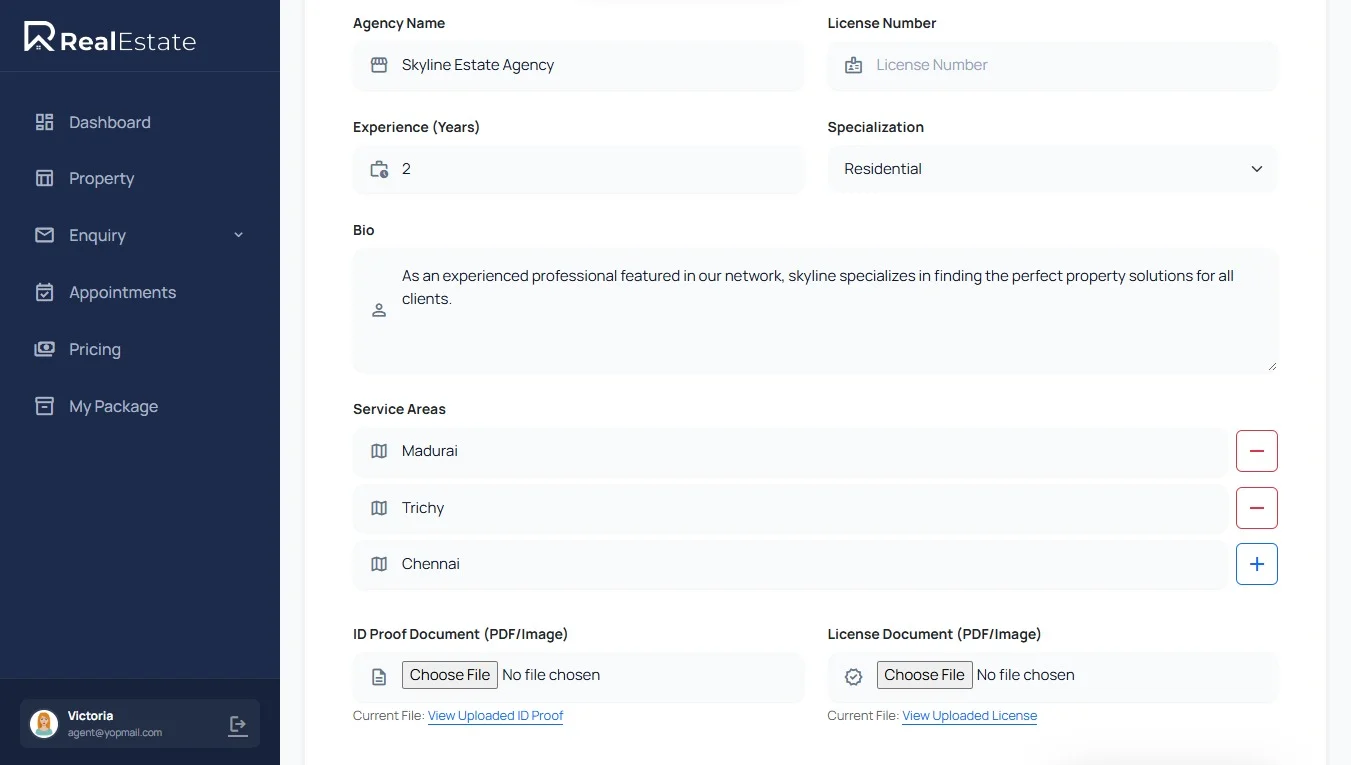Open the View Uploaded License link
1351x765 pixels.
coord(969,716)
